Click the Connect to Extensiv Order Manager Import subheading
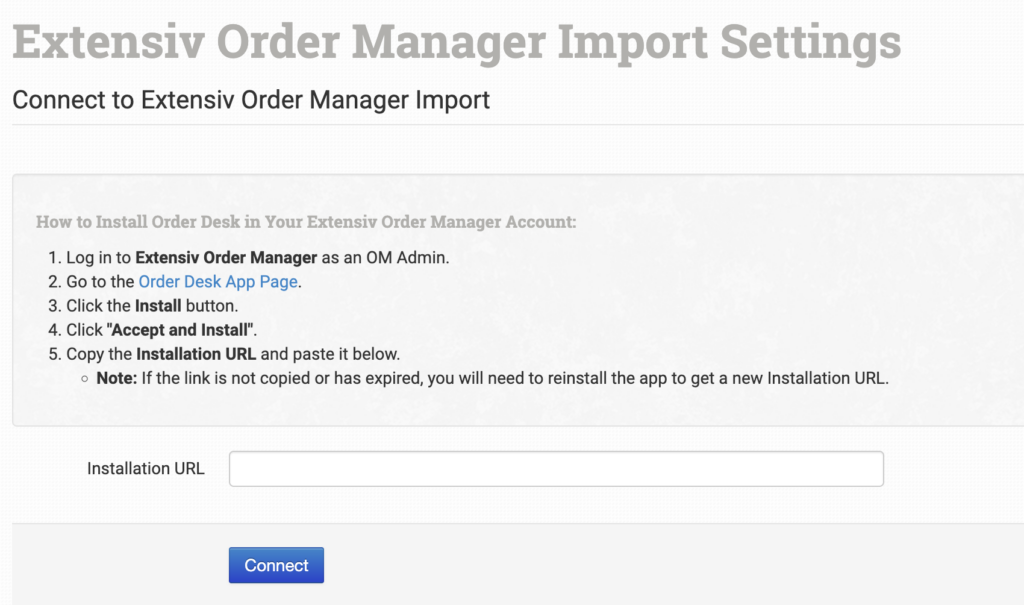Image resolution: width=1024 pixels, height=605 pixels. tap(251, 100)
